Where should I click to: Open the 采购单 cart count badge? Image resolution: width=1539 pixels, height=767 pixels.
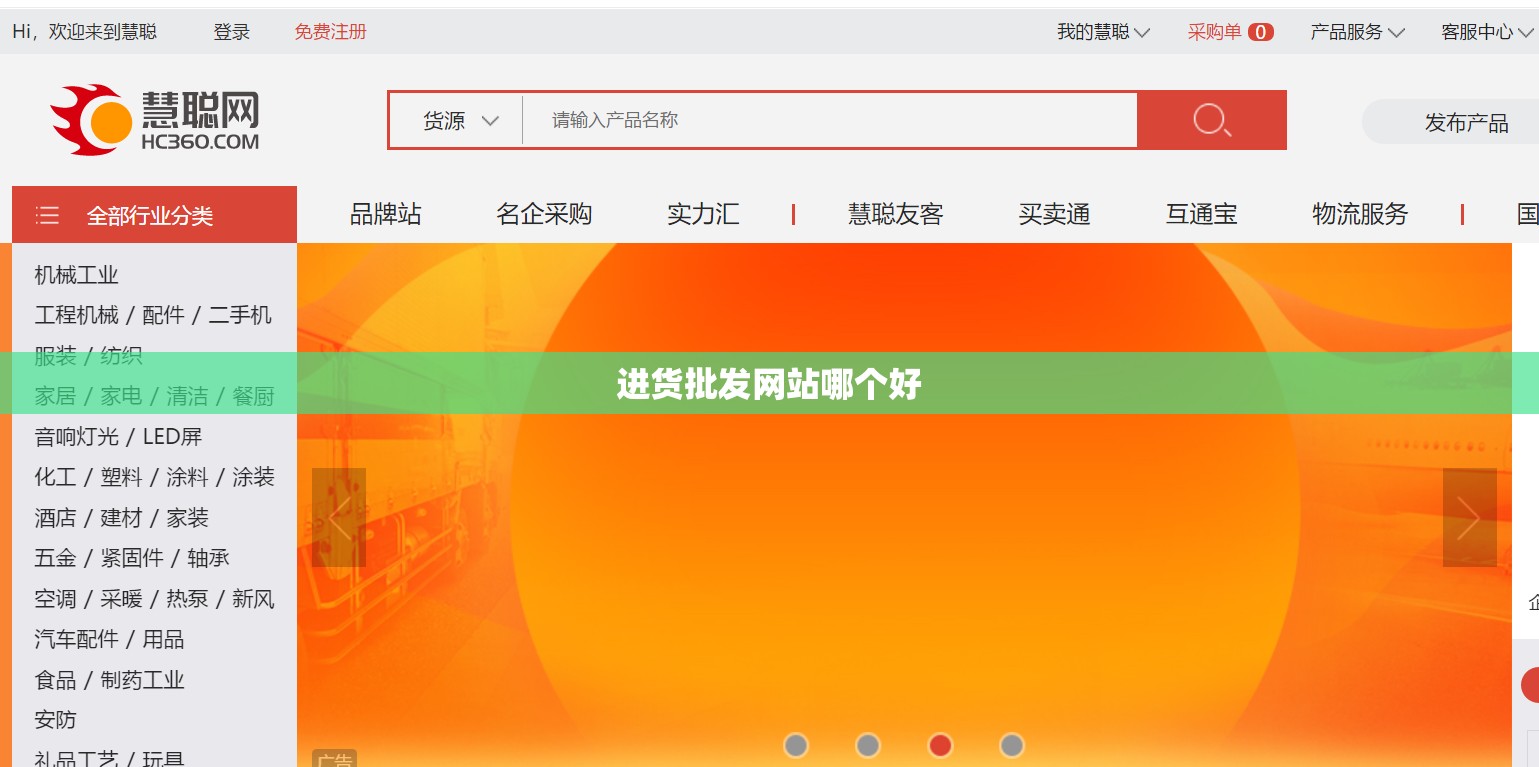(x=1261, y=32)
